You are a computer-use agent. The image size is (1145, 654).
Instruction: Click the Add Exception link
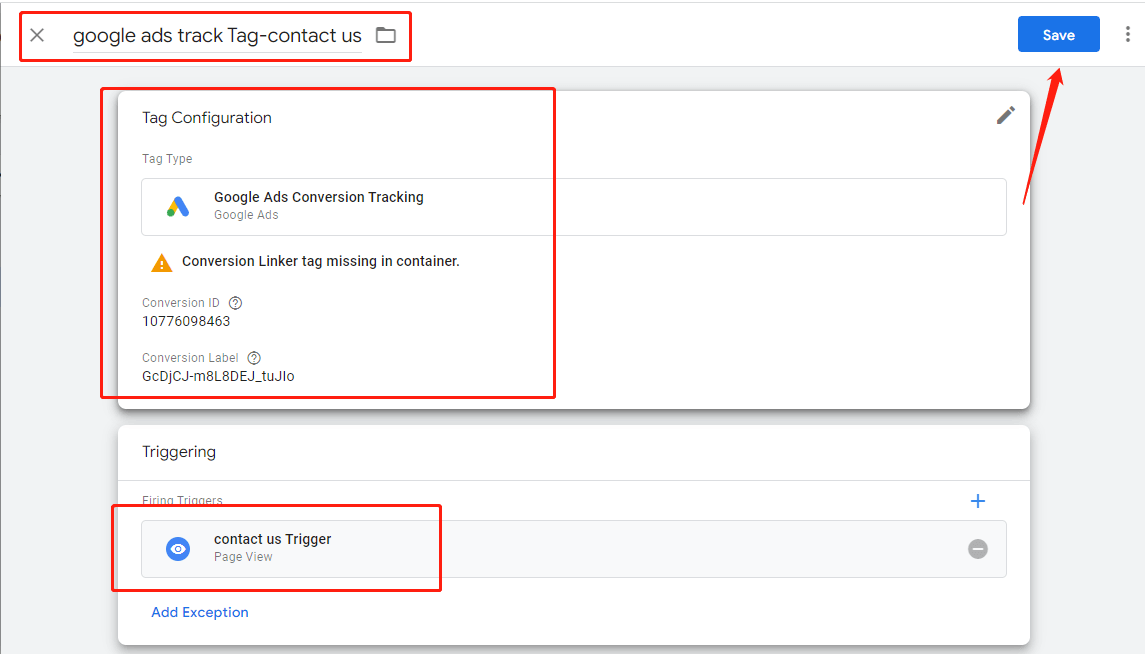tap(199, 612)
